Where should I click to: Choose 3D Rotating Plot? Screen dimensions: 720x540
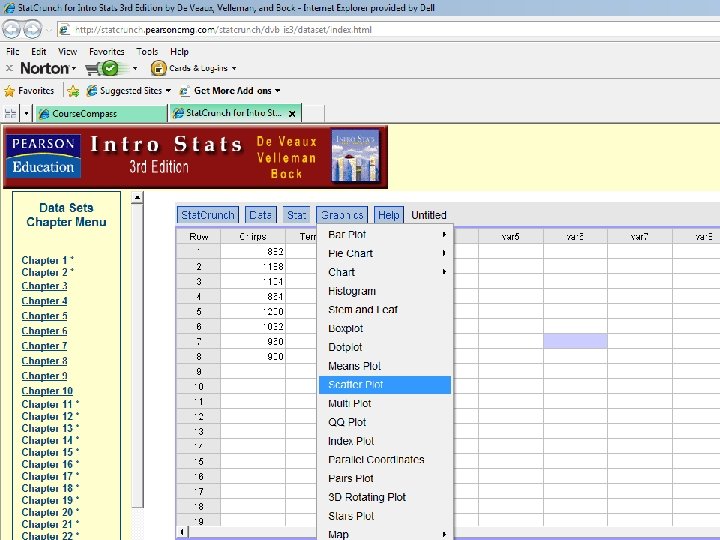pyautogui.click(x=385, y=497)
